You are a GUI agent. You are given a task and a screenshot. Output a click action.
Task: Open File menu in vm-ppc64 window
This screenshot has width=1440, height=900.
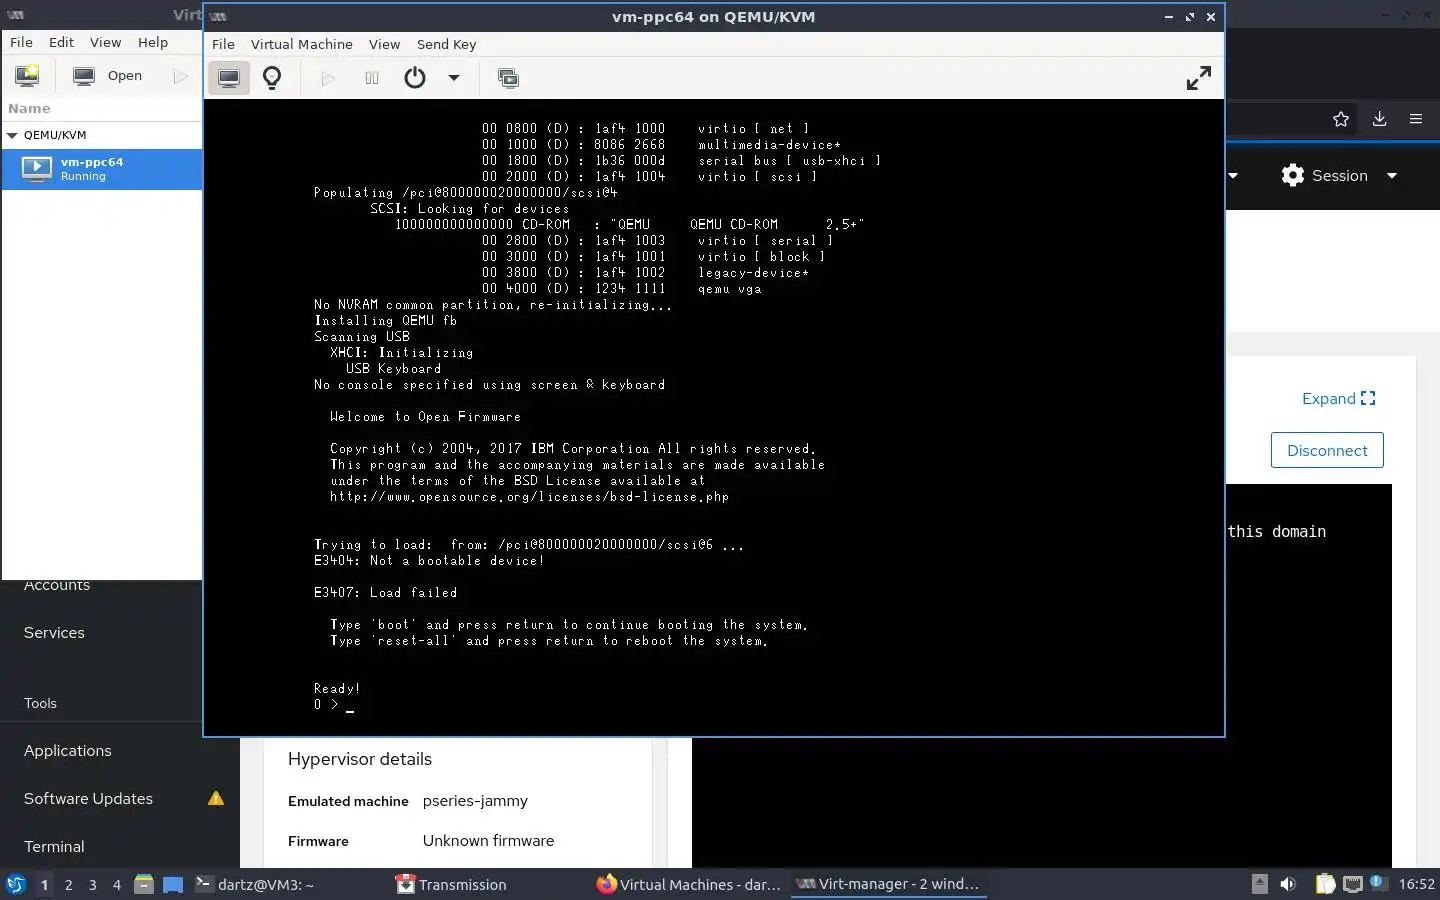223,44
